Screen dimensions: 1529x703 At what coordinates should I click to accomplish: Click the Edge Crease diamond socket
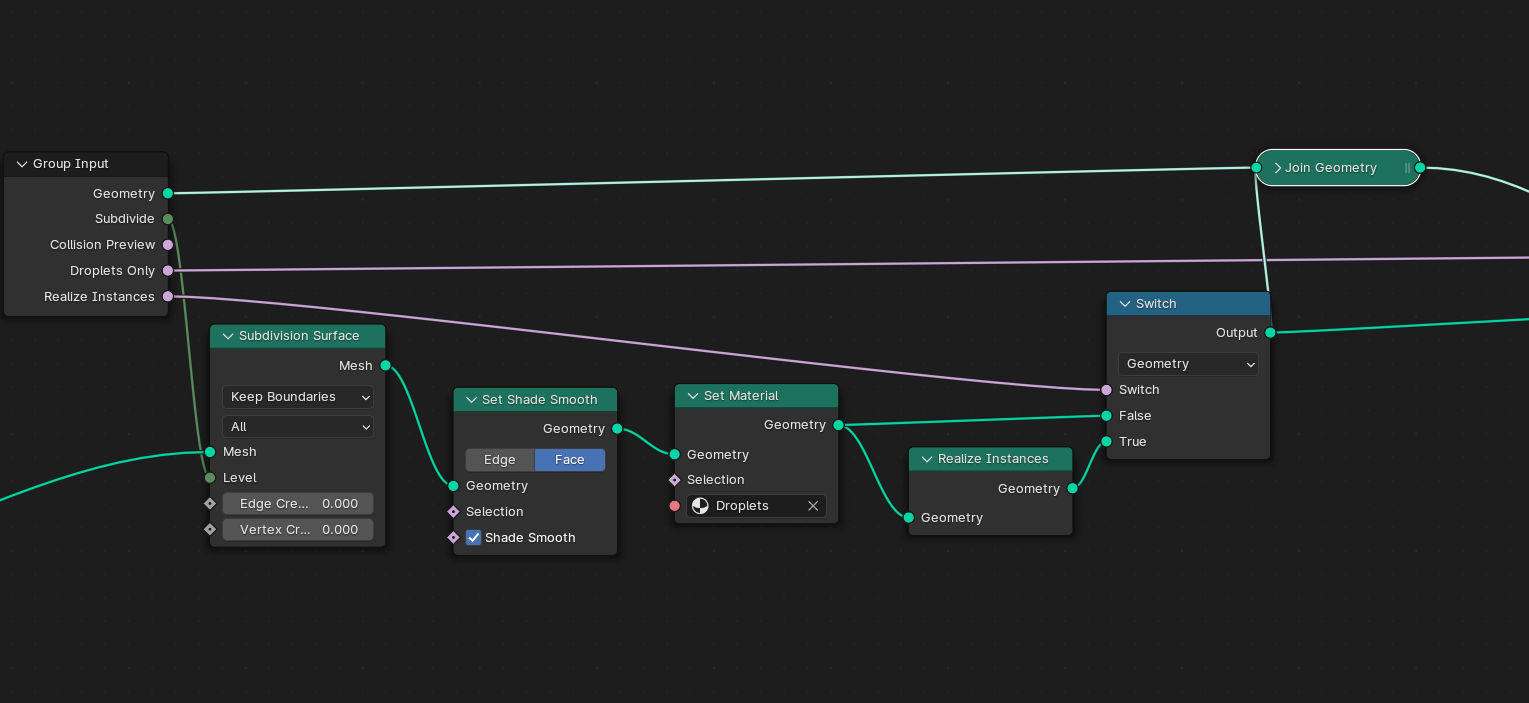210,504
